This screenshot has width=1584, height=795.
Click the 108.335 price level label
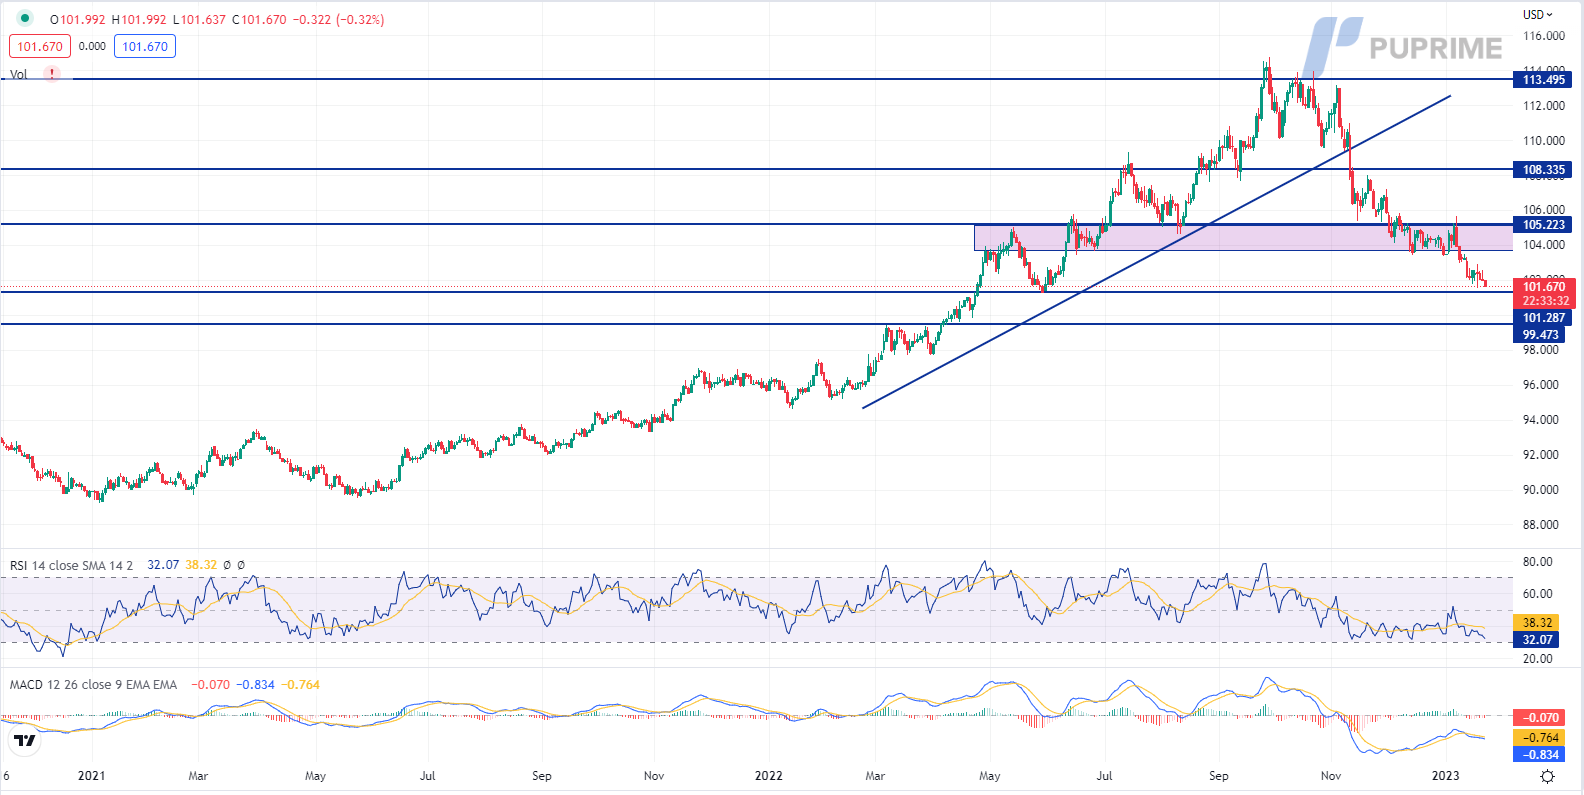1543,170
